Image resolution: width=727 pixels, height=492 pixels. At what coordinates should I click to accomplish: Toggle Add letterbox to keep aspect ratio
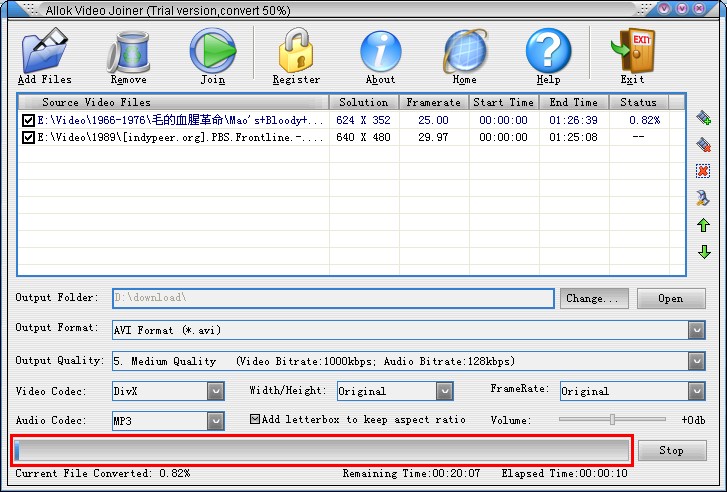255,419
